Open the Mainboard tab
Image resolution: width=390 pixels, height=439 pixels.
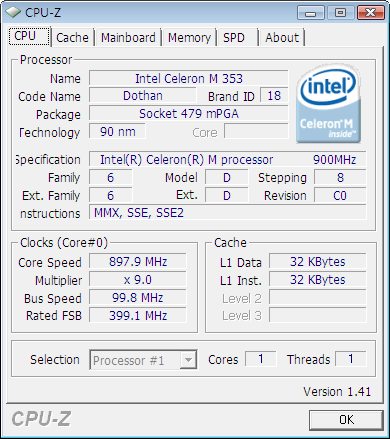pyautogui.click(x=128, y=37)
